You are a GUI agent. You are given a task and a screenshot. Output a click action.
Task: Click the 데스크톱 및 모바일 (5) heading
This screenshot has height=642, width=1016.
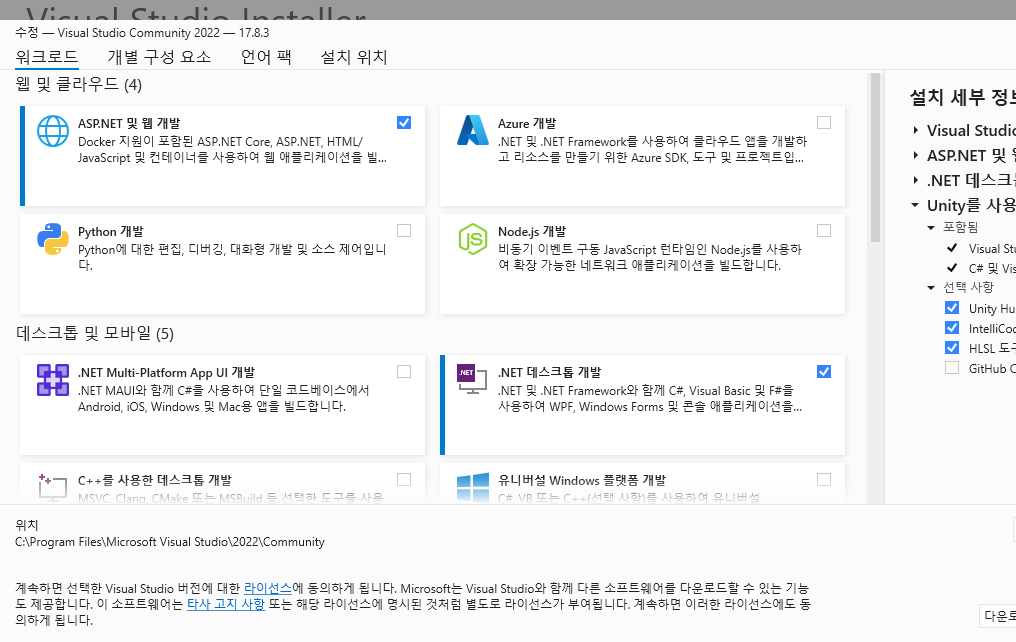95,334
